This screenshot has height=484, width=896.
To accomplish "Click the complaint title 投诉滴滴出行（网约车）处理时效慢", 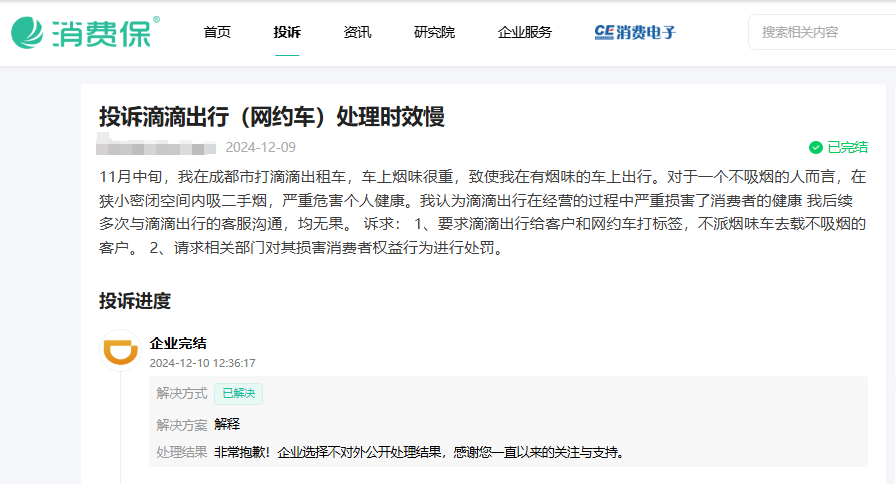I will click(272, 117).
